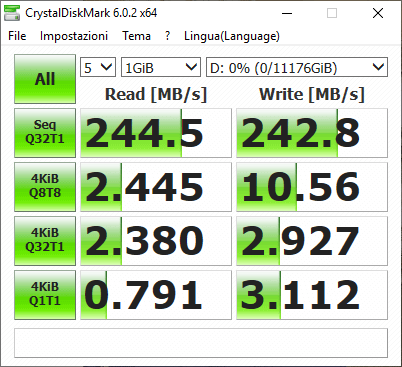Image resolution: width=402 pixels, height=367 pixels.
Task: Expand the D: drive selection dropdown
Action: pyautogui.click(x=297, y=67)
